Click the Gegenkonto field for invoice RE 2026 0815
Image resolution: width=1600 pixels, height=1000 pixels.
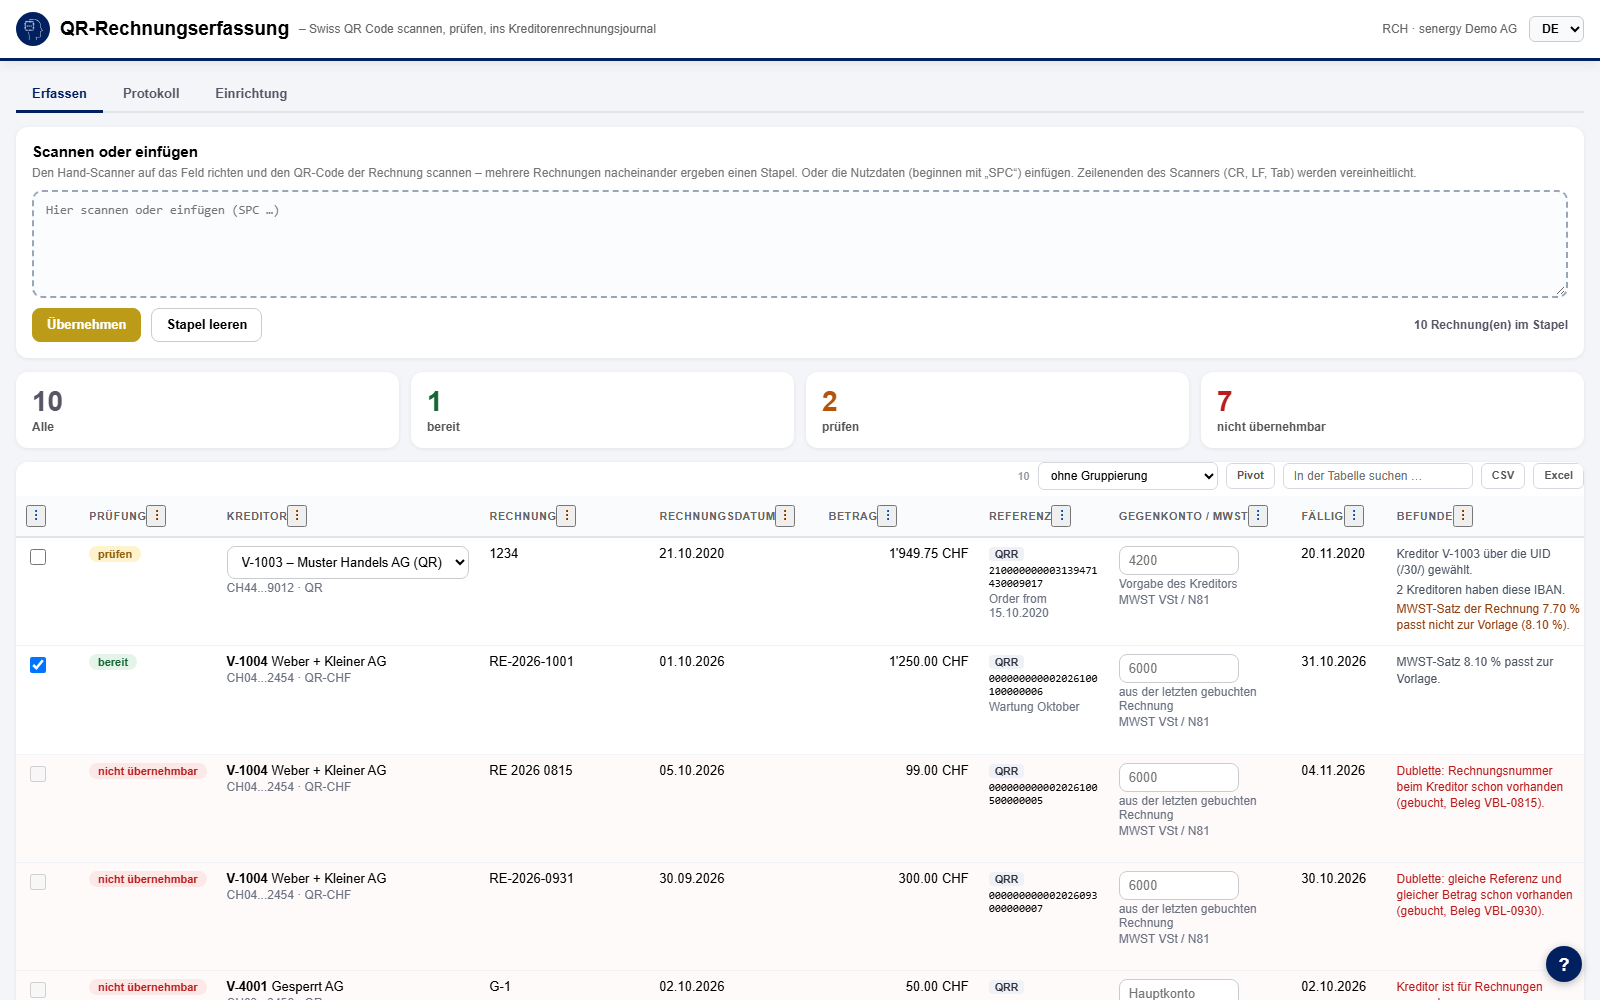tap(1178, 778)
